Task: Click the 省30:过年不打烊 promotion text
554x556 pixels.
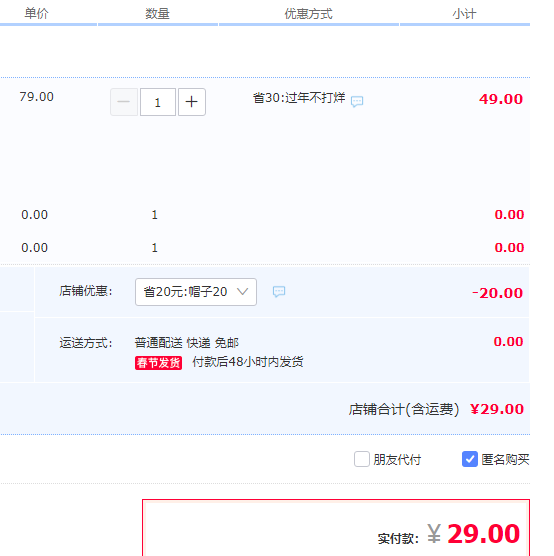Action: point(299,98)
